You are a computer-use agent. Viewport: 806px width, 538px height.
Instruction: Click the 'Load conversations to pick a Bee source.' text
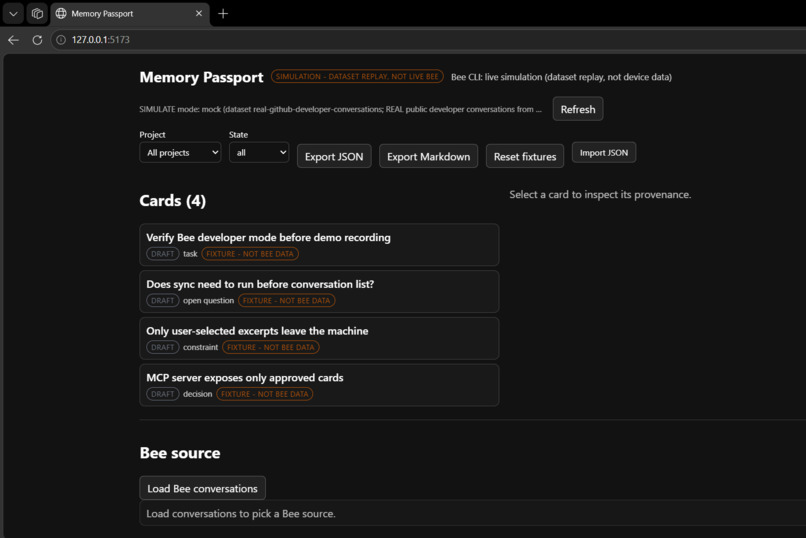click(241, 513)
